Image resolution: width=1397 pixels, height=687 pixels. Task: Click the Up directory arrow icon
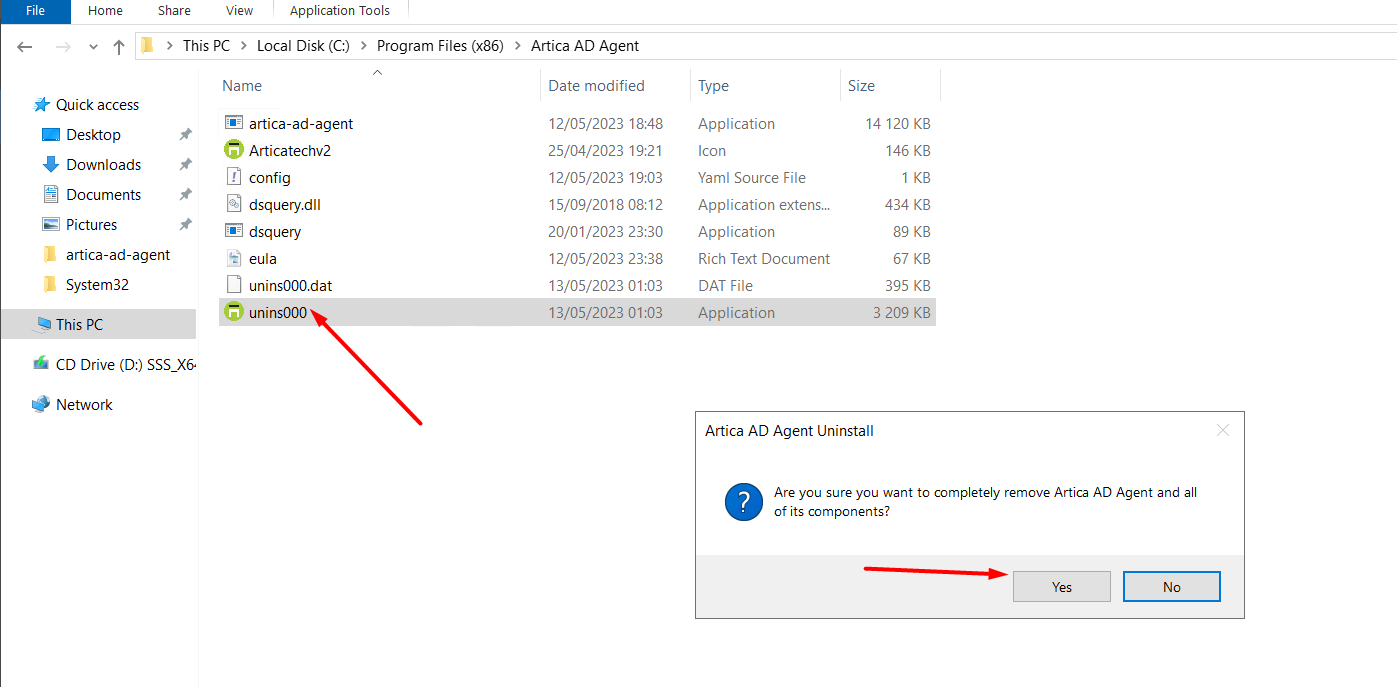tap(119, 46)
